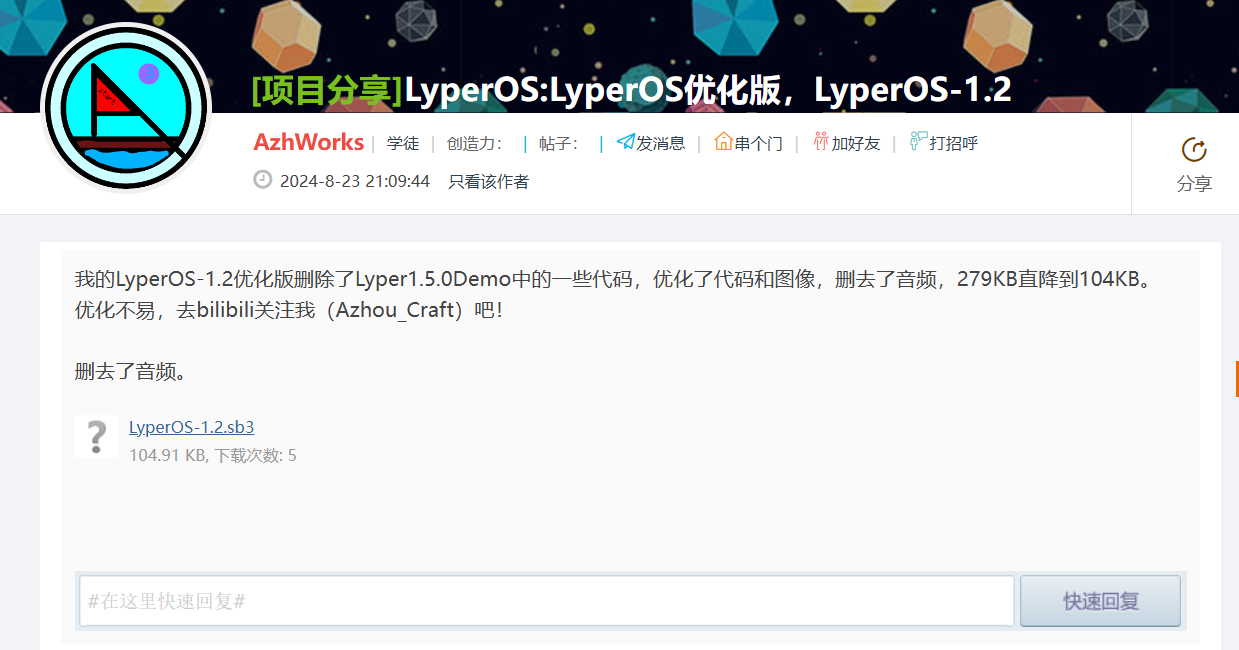Click the 104.91 KB download count text
This screenshot has height=650, width=1239.
213,455
